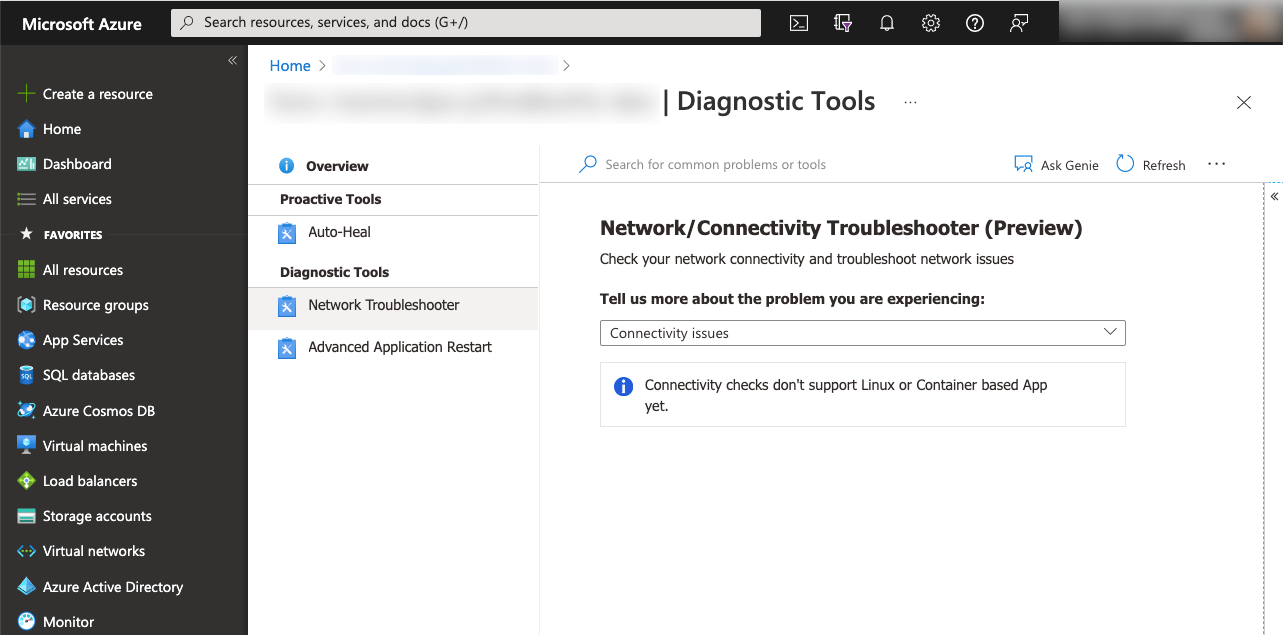The width and height of the screenshot is (1283, 635).
Task: Click the Resource groups cube icon
Action: pos(26,305)
